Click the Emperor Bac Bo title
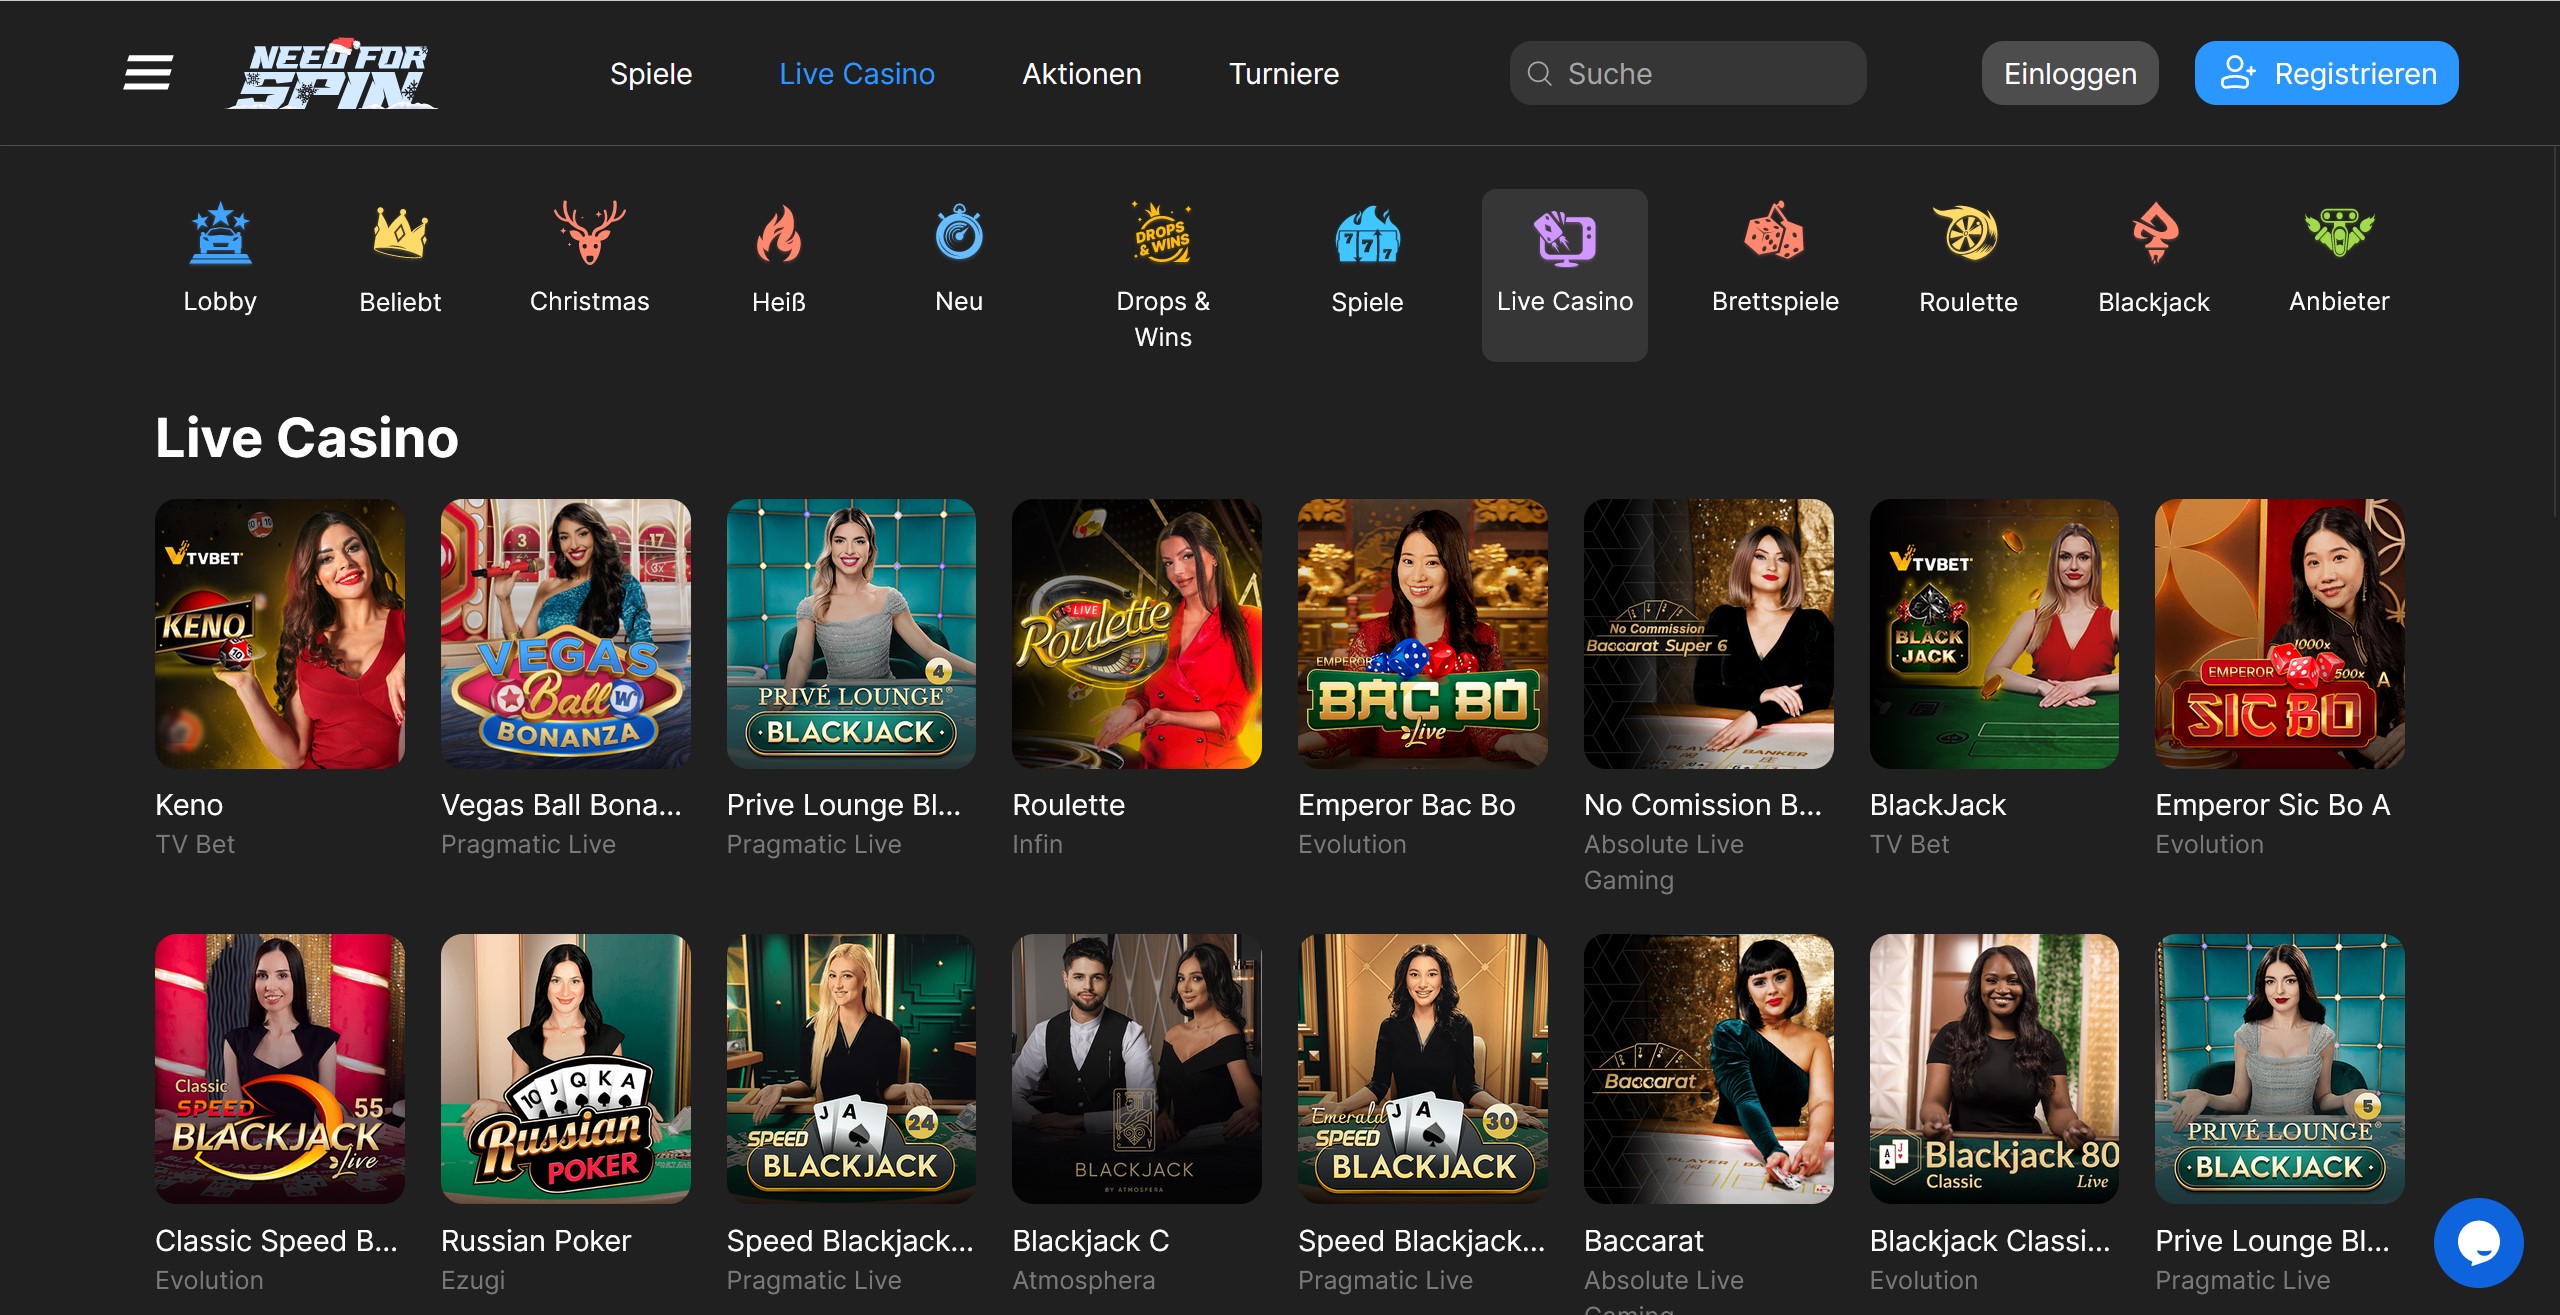This screenshot has width=2560, height=1315. pos(1407,805)
